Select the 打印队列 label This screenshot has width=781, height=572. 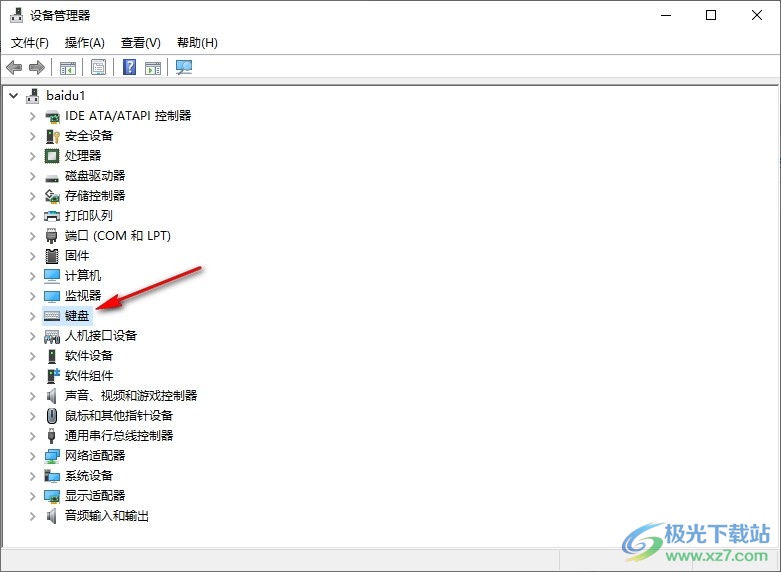pyautogui.click(x=89, y=216)
